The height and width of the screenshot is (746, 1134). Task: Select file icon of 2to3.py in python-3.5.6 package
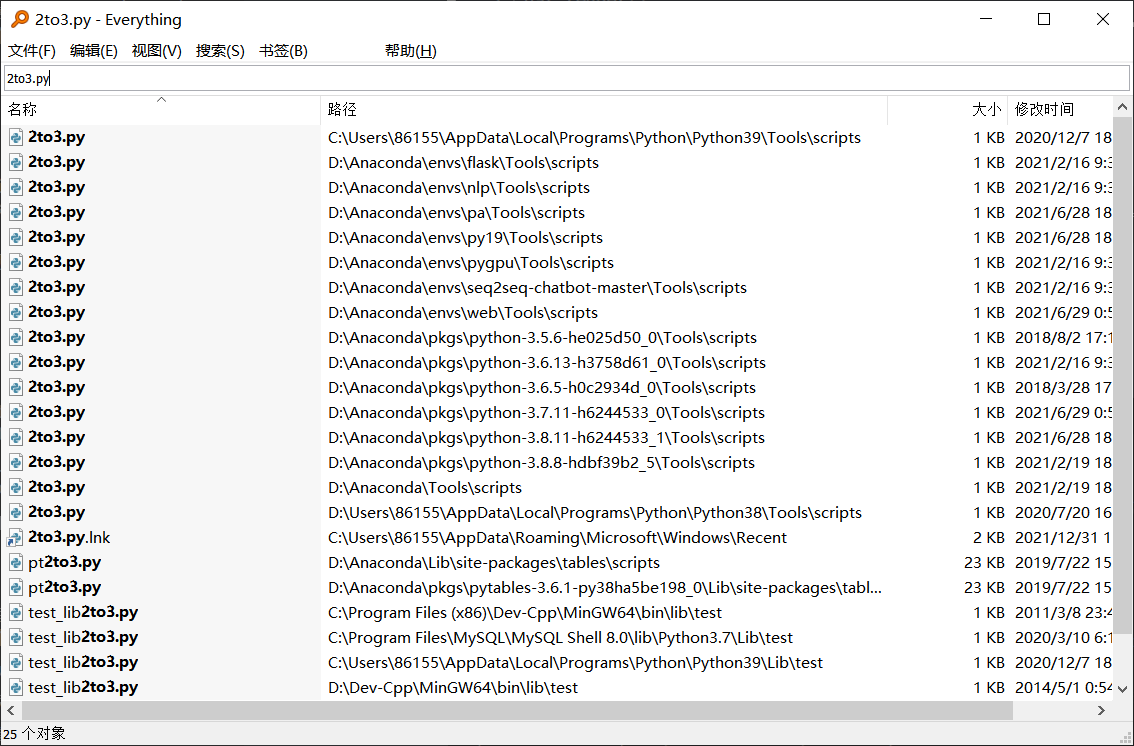(x=16, y=337)
